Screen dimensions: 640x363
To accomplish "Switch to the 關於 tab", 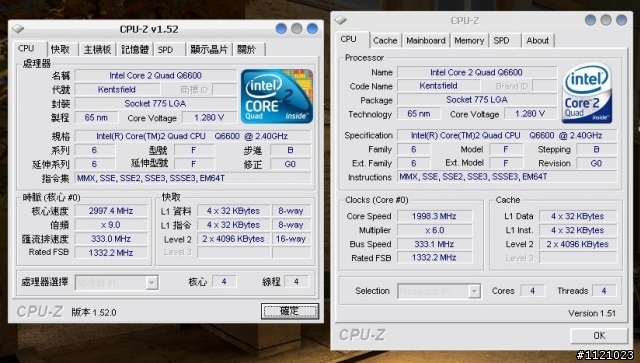I will [247, 49].
